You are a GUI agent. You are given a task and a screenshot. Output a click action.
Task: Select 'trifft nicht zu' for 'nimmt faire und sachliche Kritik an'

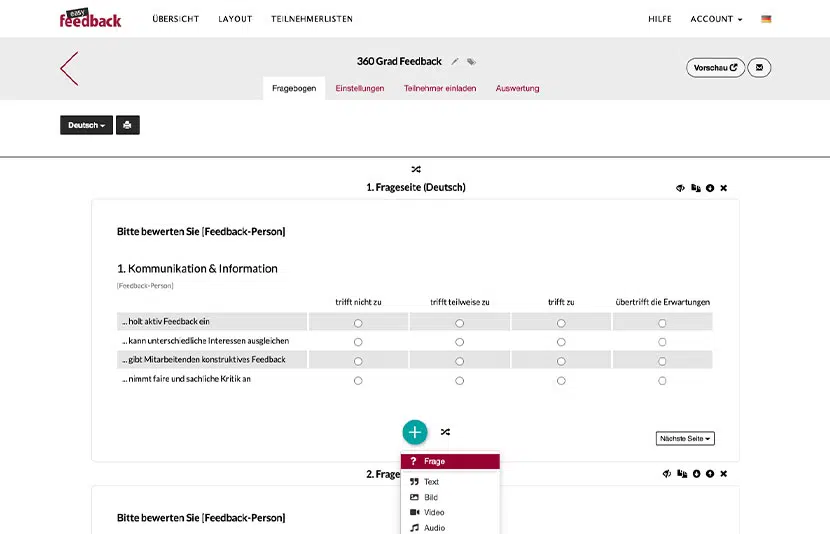coord(358,381)
